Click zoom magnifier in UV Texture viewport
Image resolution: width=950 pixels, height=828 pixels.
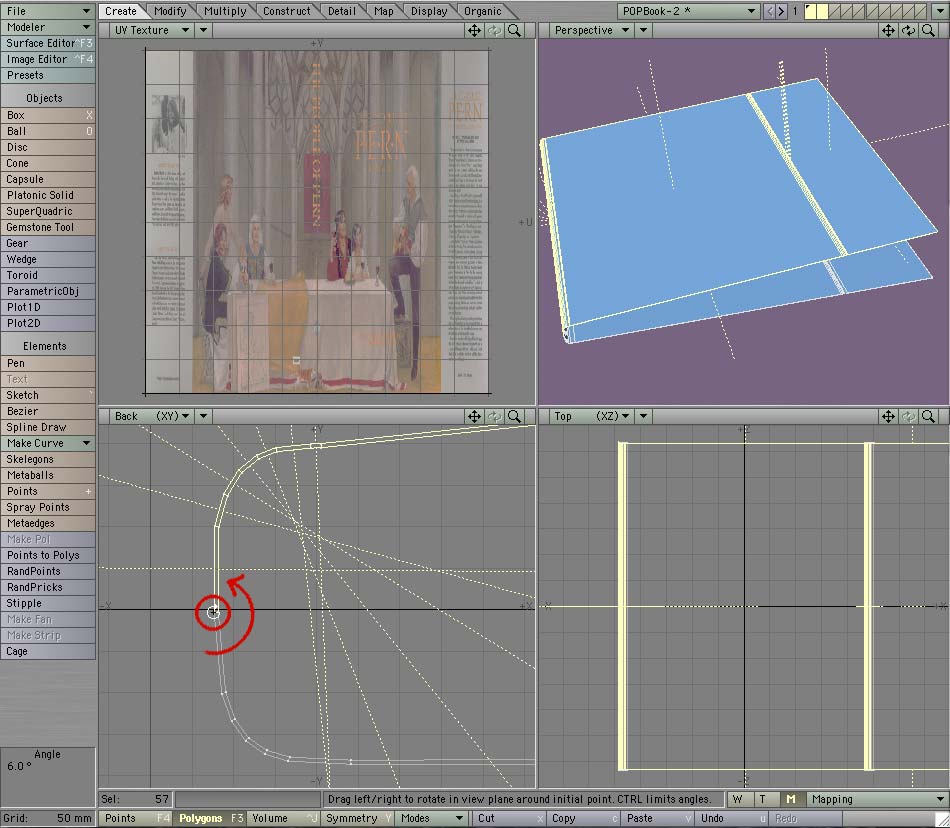(514, 30)
